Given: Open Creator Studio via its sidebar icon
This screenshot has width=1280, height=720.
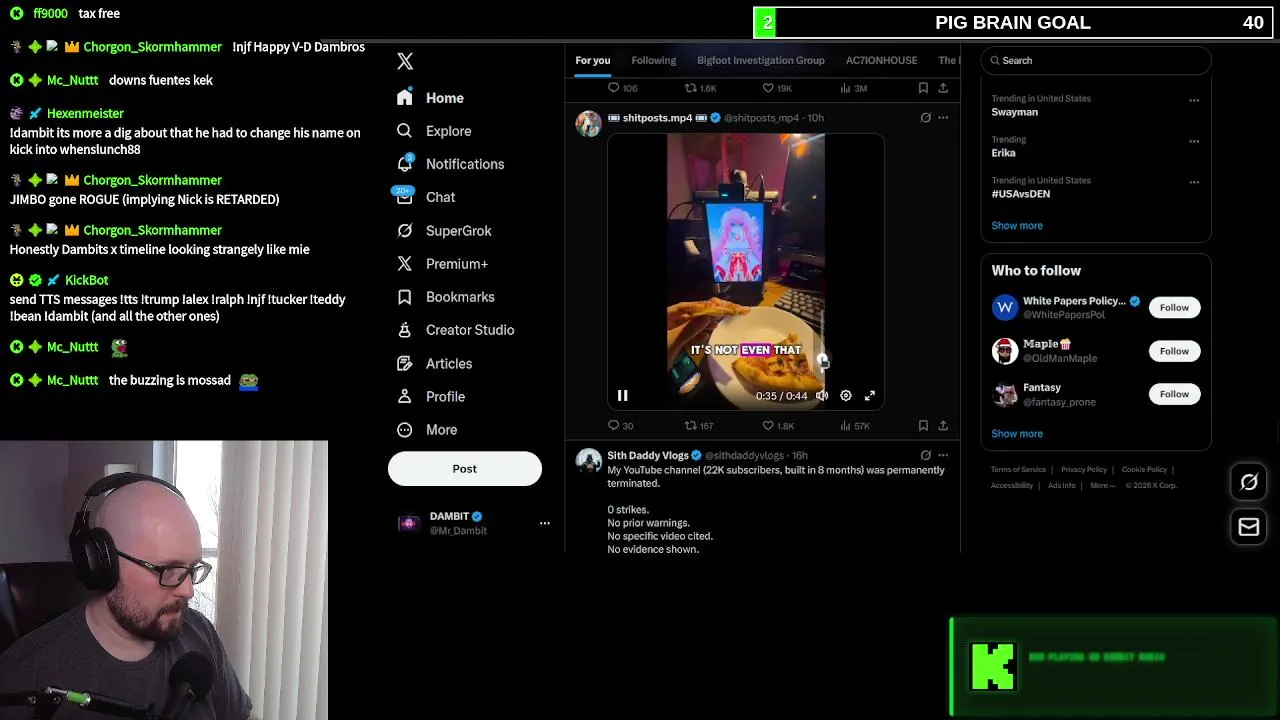Looking at the screenshot, I should [x=404, y=329].
